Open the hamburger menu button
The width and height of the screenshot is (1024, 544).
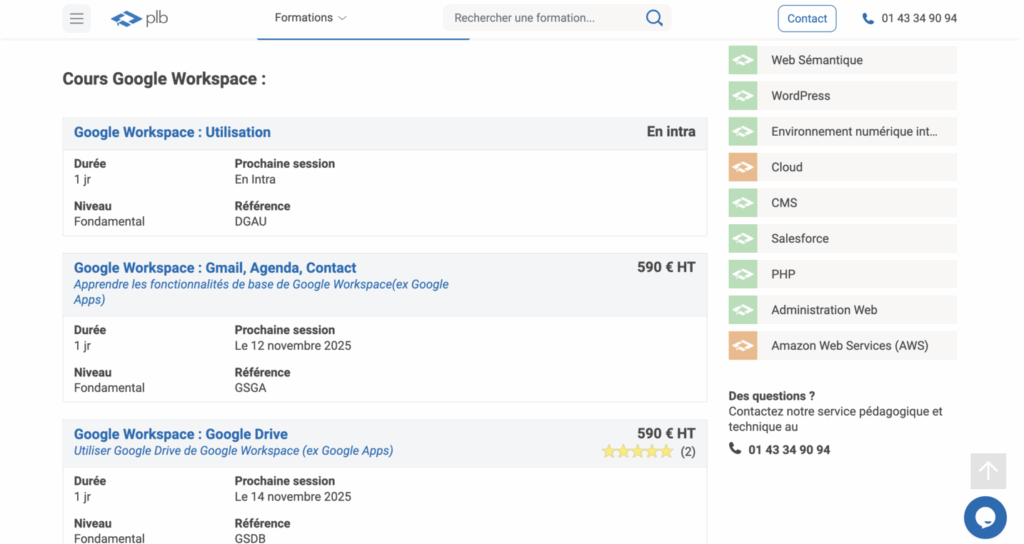76,18
